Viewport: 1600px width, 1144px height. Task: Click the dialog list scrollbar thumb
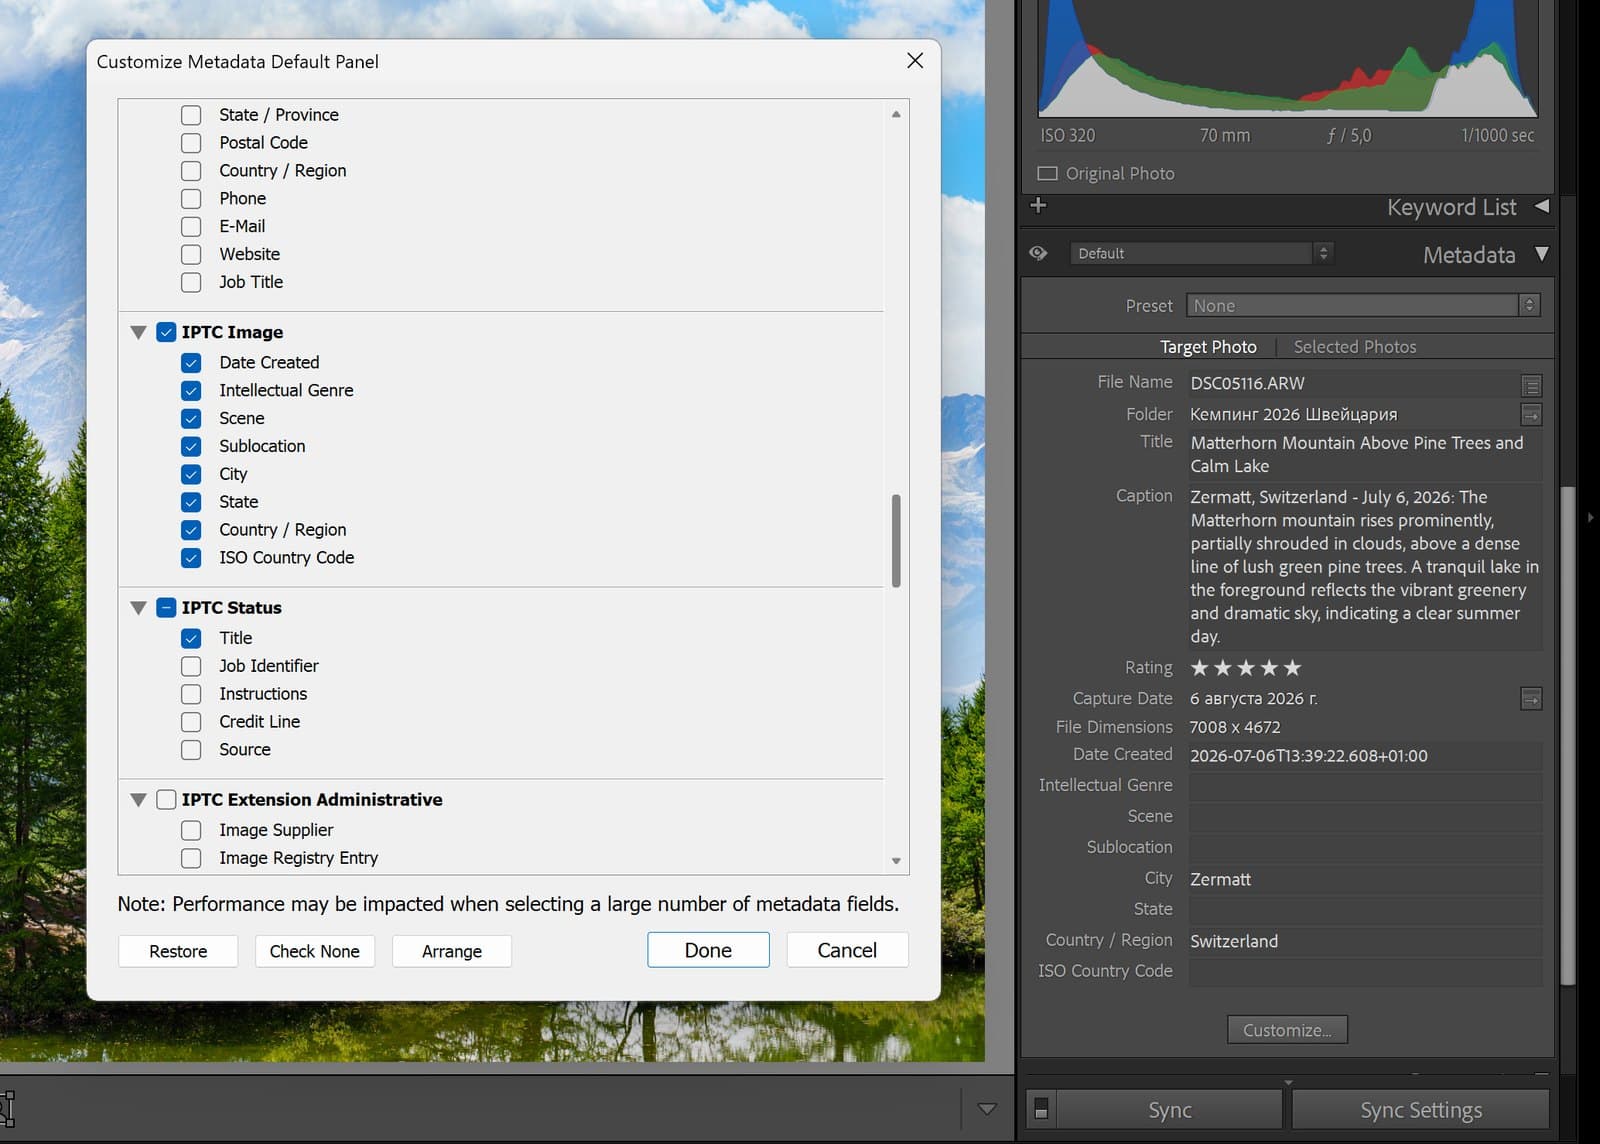(x=896, y=540)
